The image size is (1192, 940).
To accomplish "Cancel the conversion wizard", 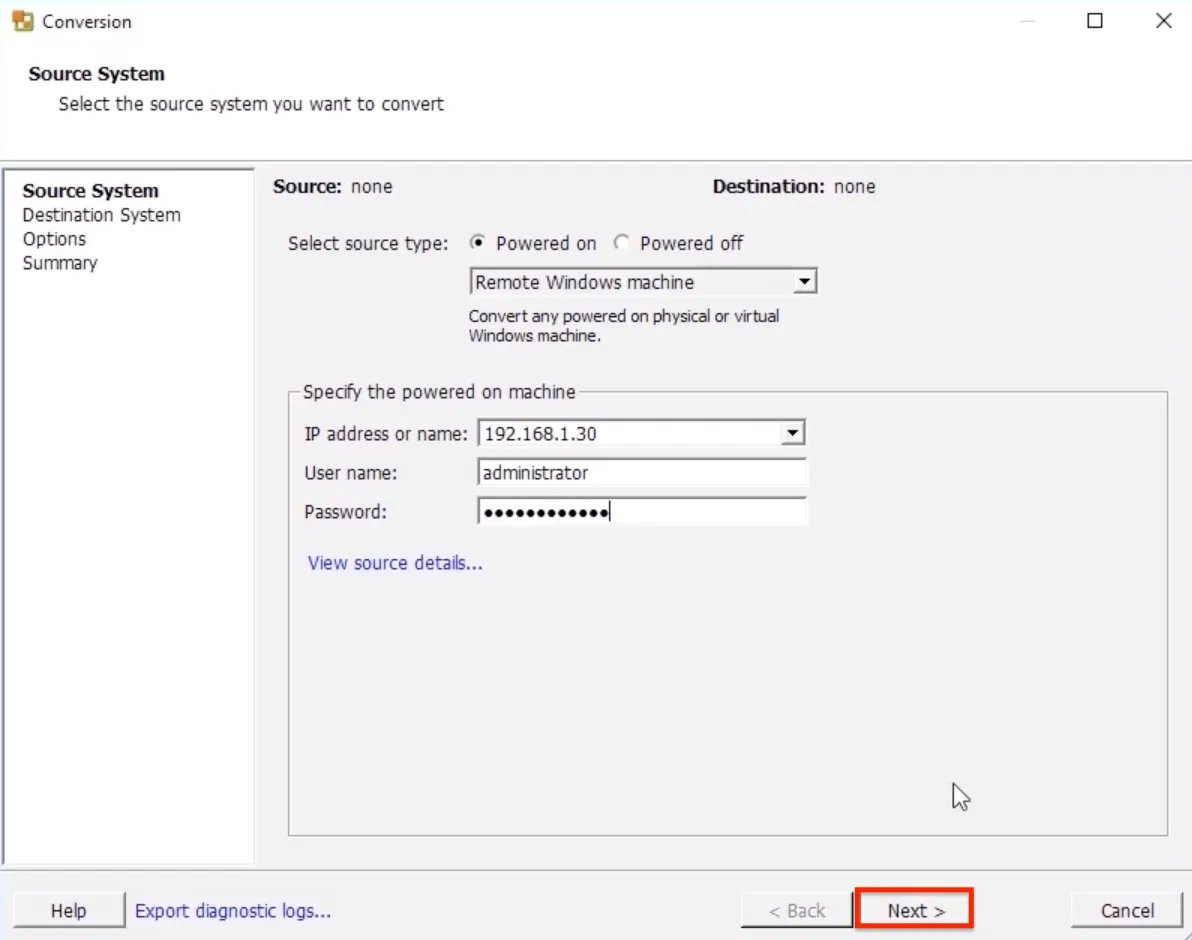I will coord(1127,911).
